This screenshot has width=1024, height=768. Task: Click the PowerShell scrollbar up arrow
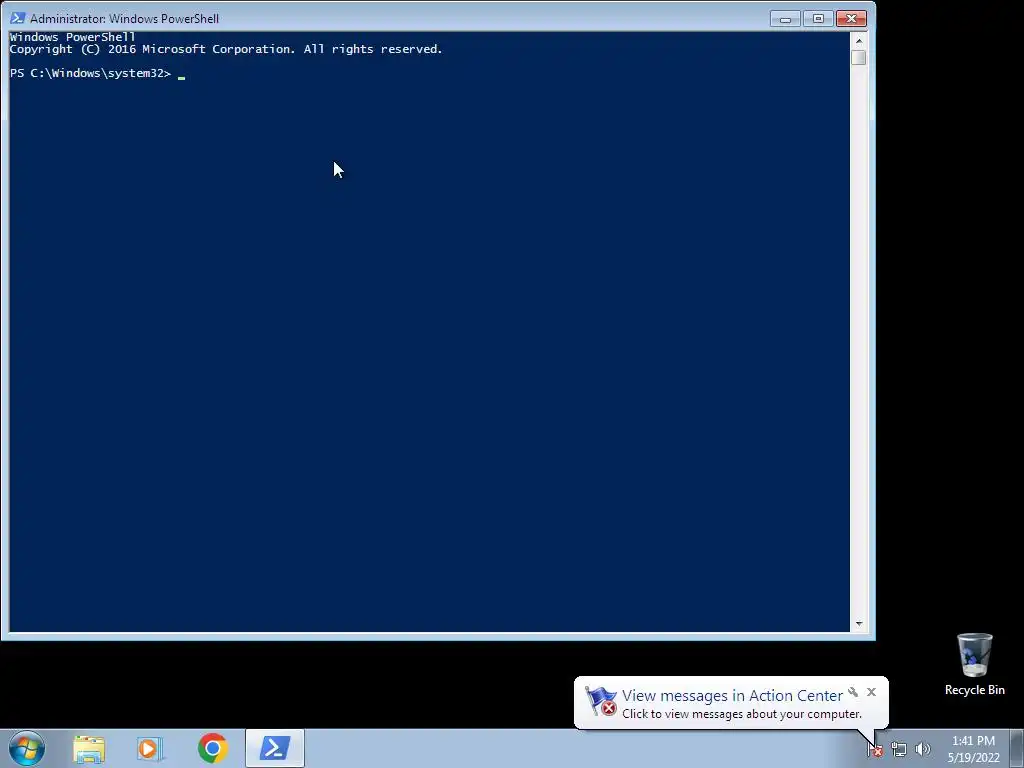point(859,40)
